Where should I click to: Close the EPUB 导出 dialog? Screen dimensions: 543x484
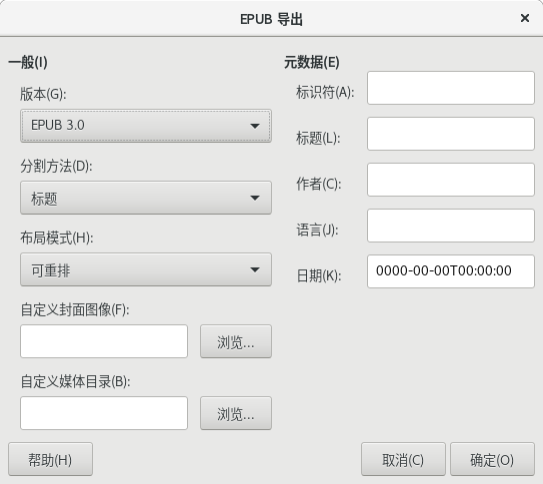[x=525, y=18]
